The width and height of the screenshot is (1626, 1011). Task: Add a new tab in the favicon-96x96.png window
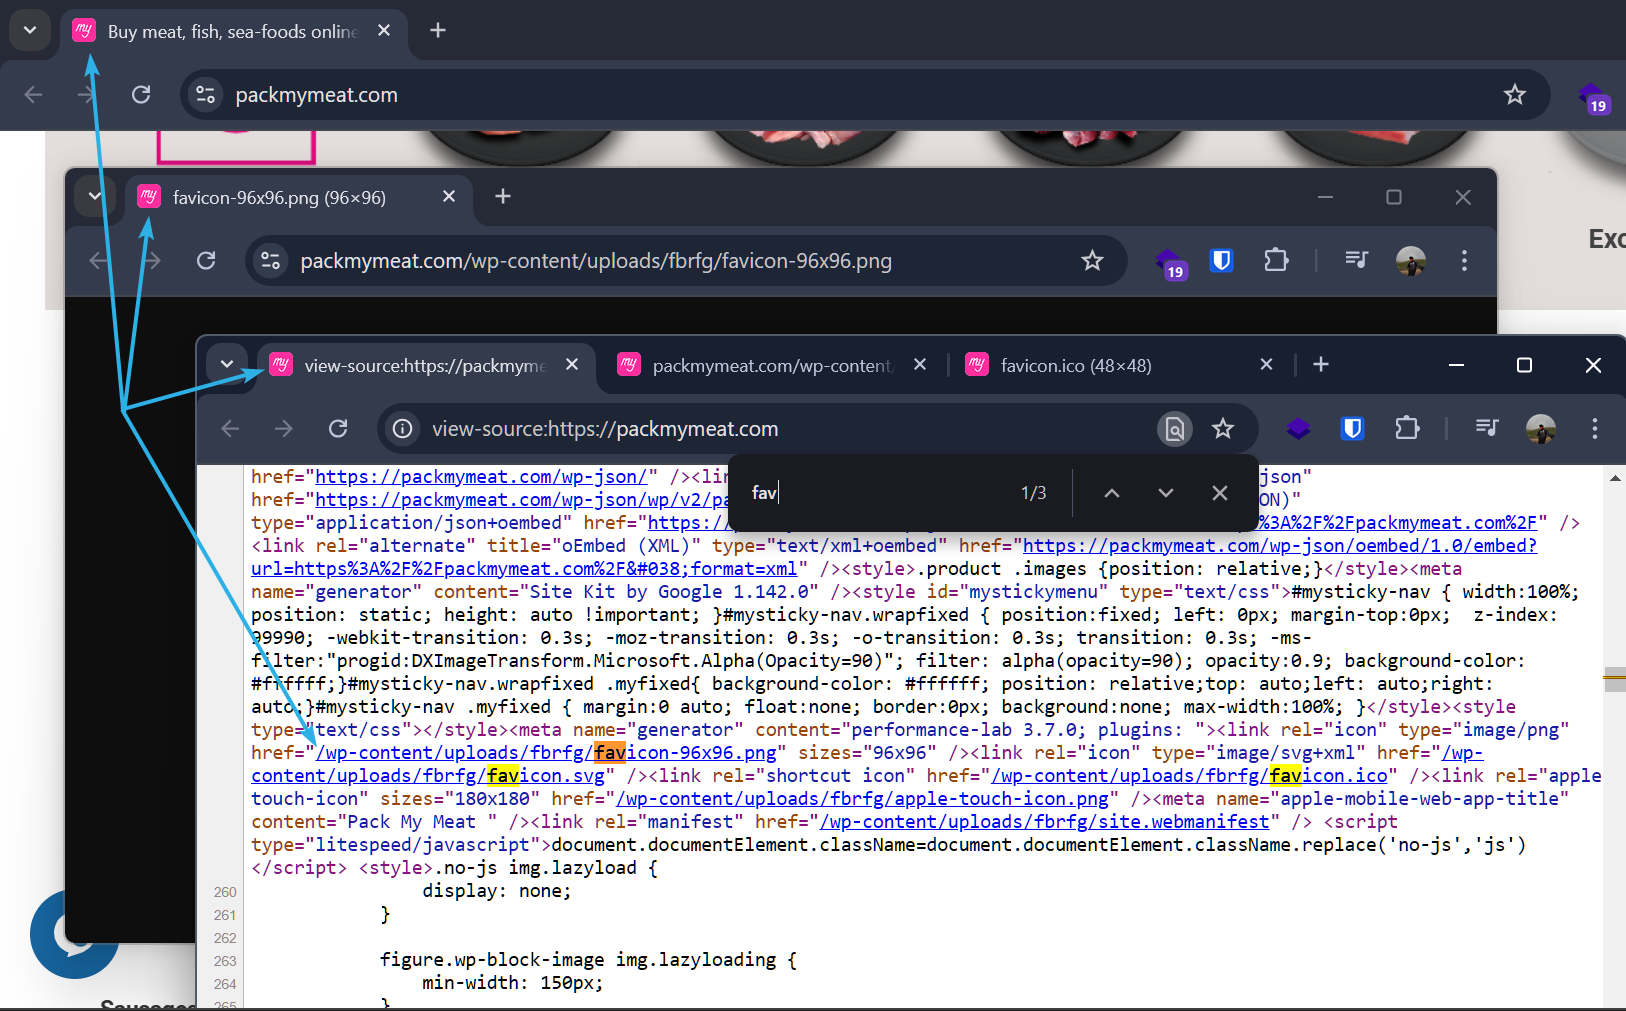pyautogui.click(x=503, y=196)
